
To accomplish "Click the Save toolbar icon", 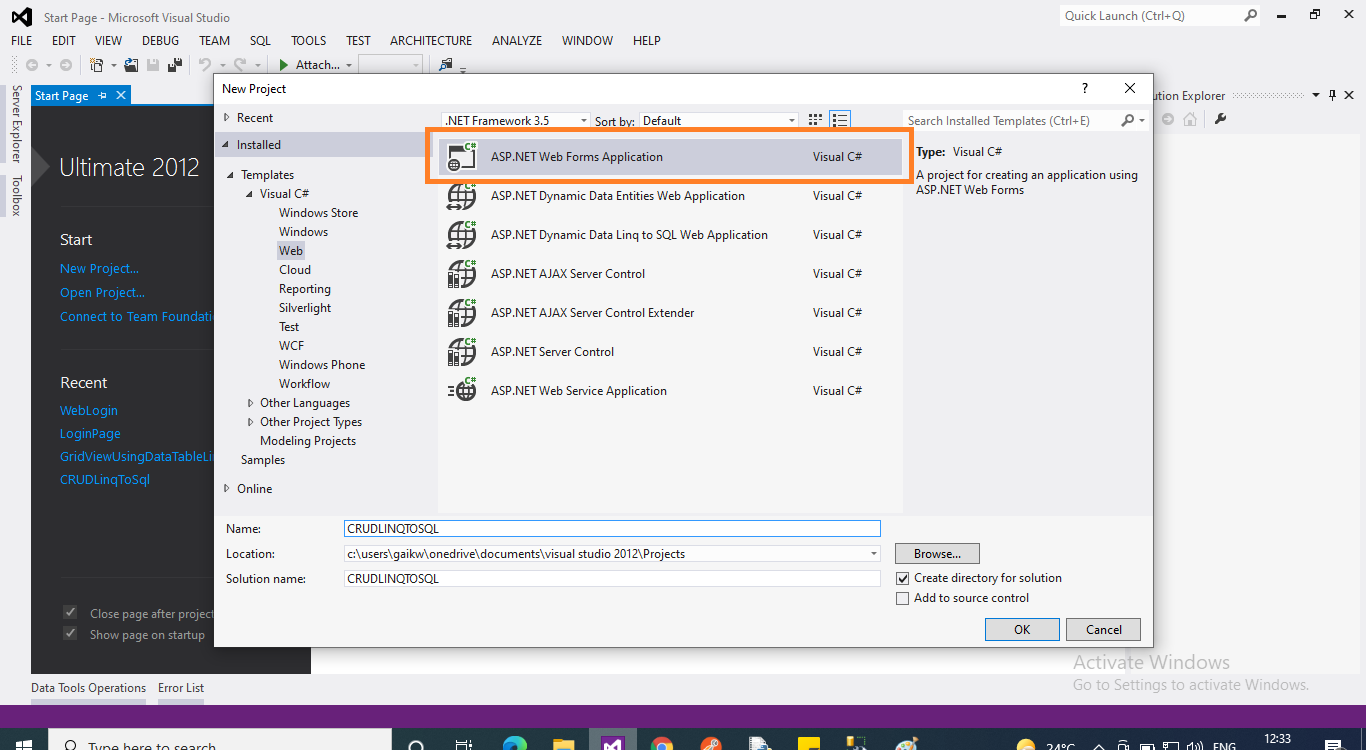I will click(153, 65).
